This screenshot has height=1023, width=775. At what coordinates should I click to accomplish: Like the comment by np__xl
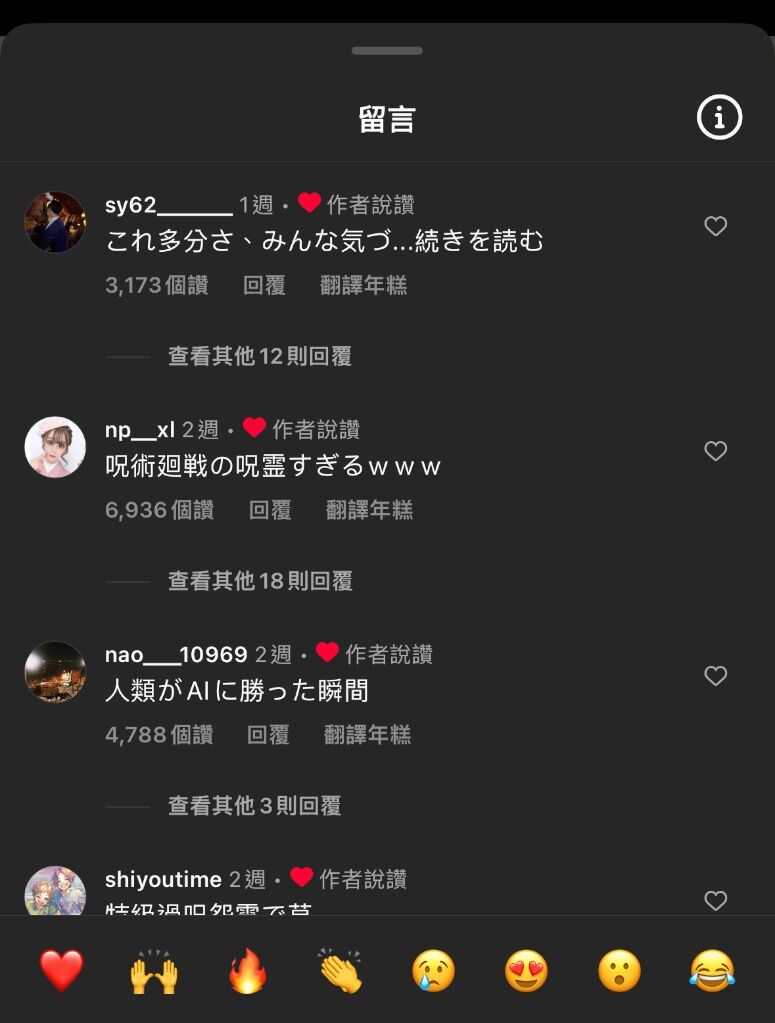(716, 451)
